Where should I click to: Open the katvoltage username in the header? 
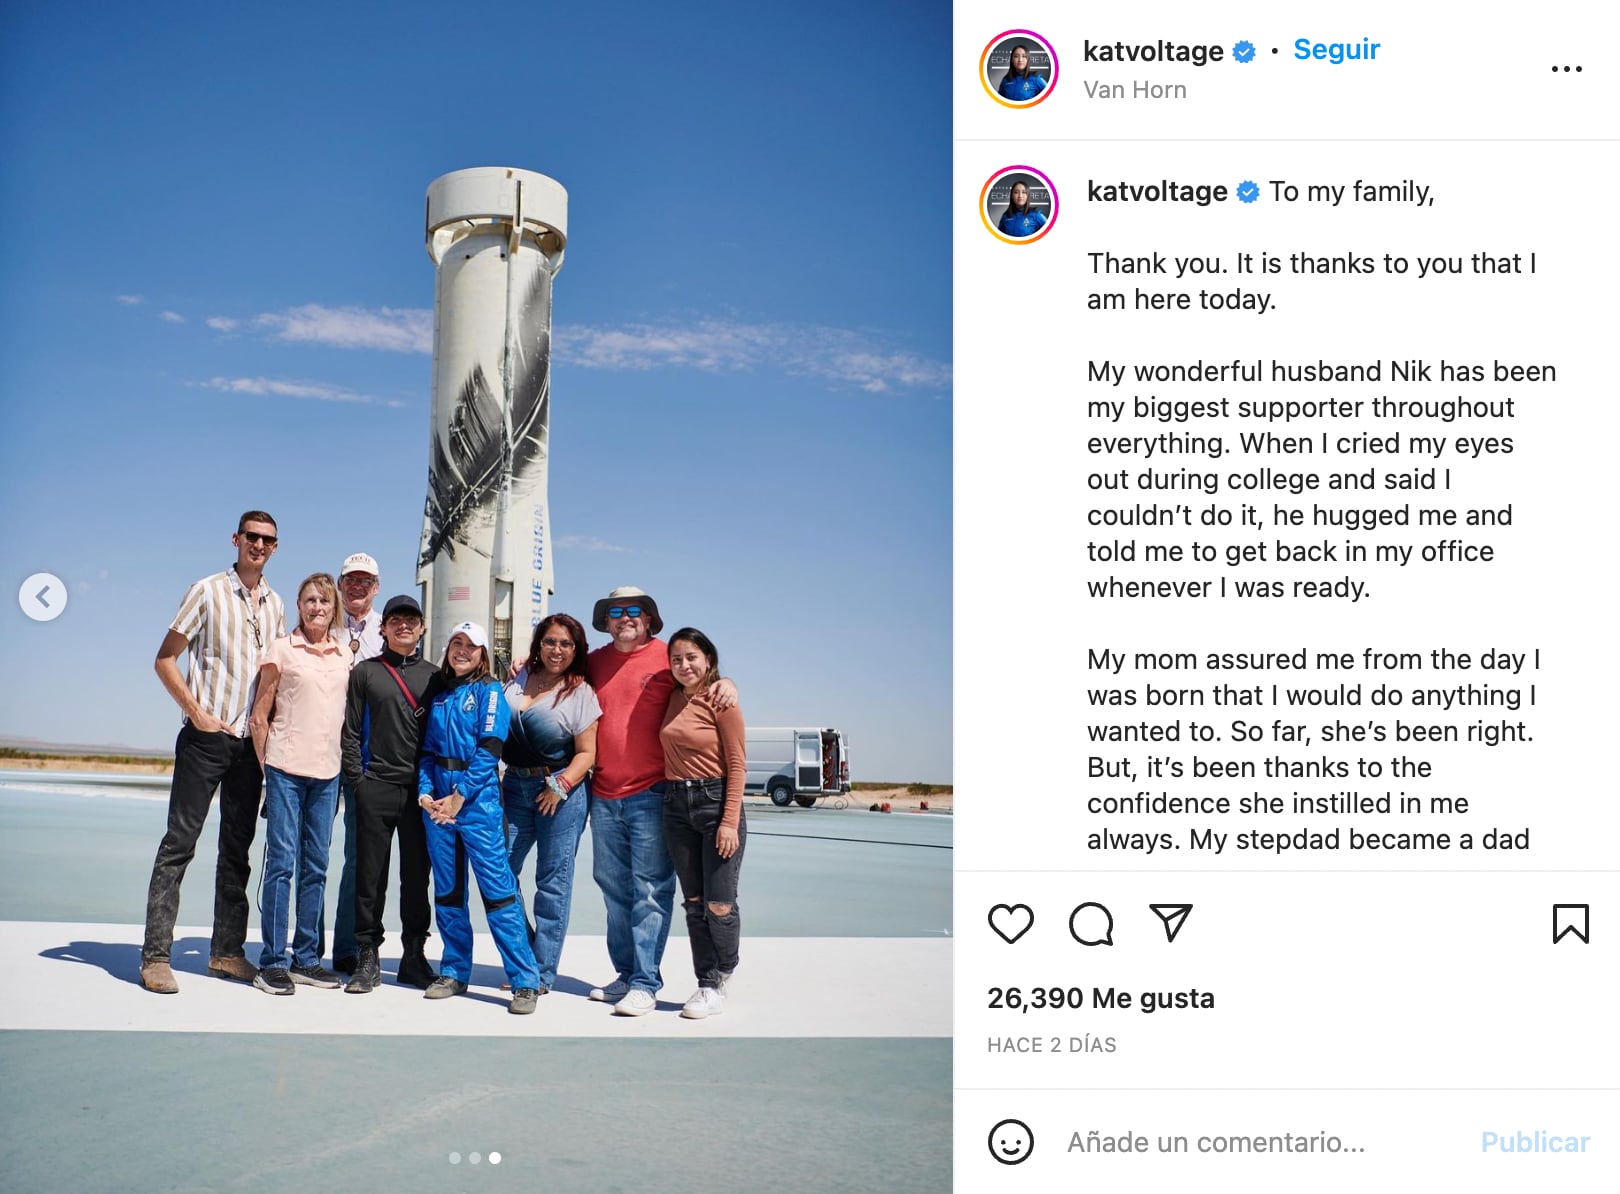coord(1153,51)
